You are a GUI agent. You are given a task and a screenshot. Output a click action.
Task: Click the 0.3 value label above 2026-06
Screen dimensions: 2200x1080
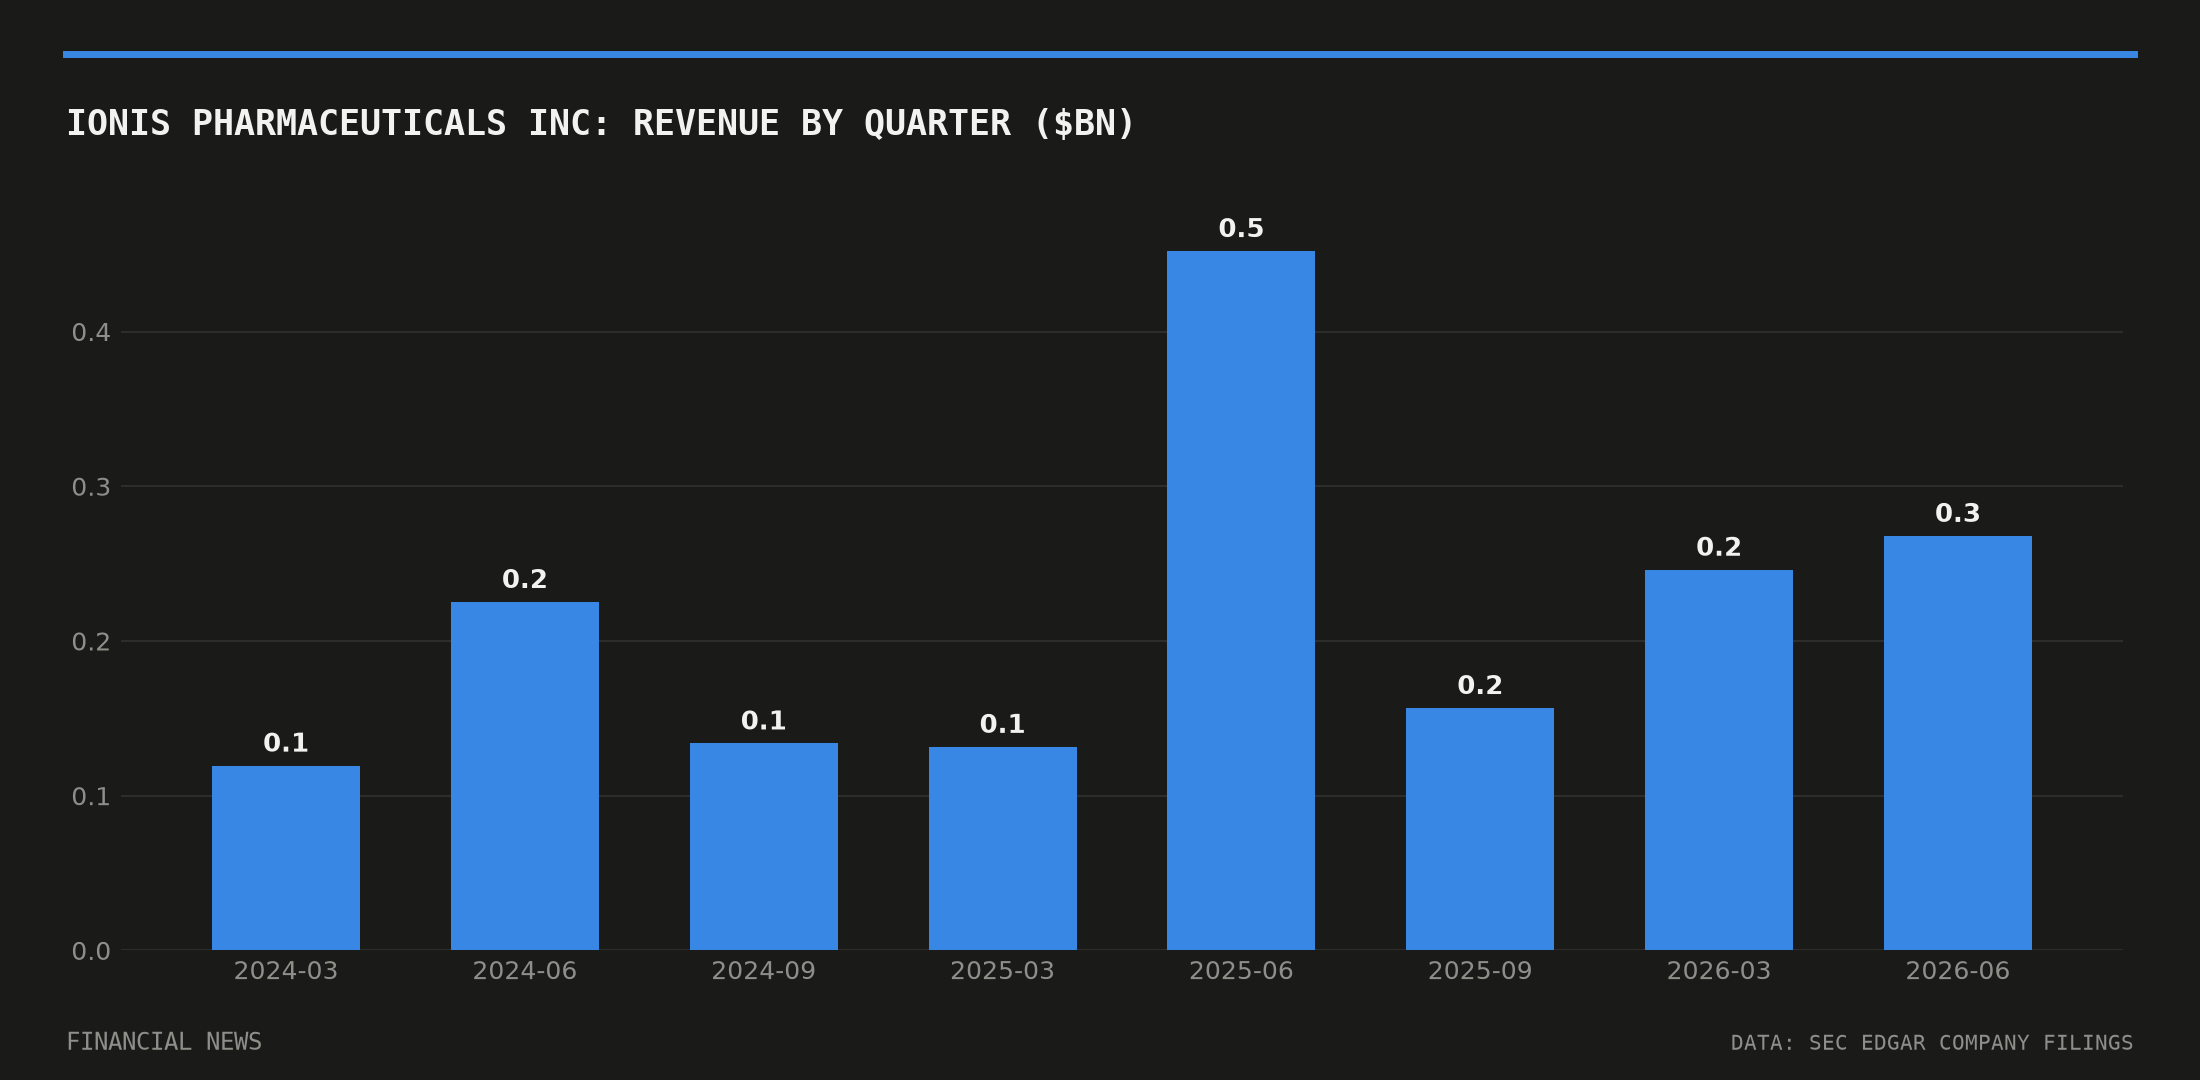[1958, 514]
